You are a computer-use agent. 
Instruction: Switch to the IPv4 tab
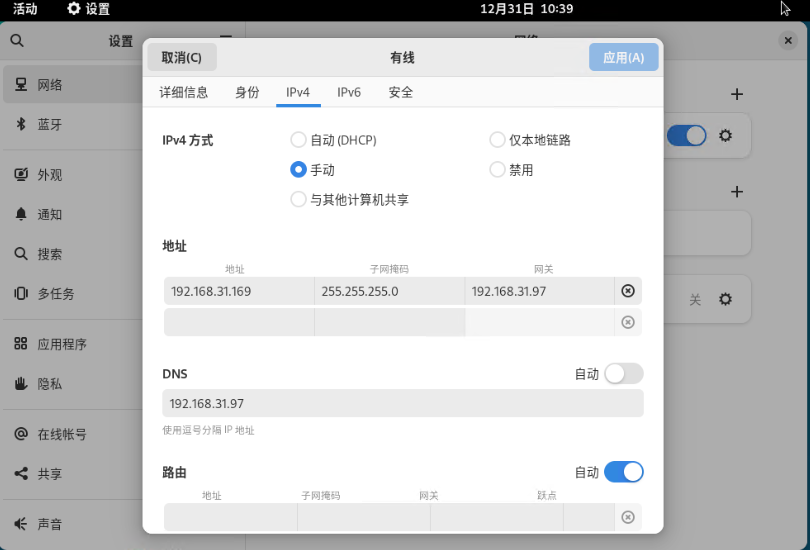click(x=298, y=92)
